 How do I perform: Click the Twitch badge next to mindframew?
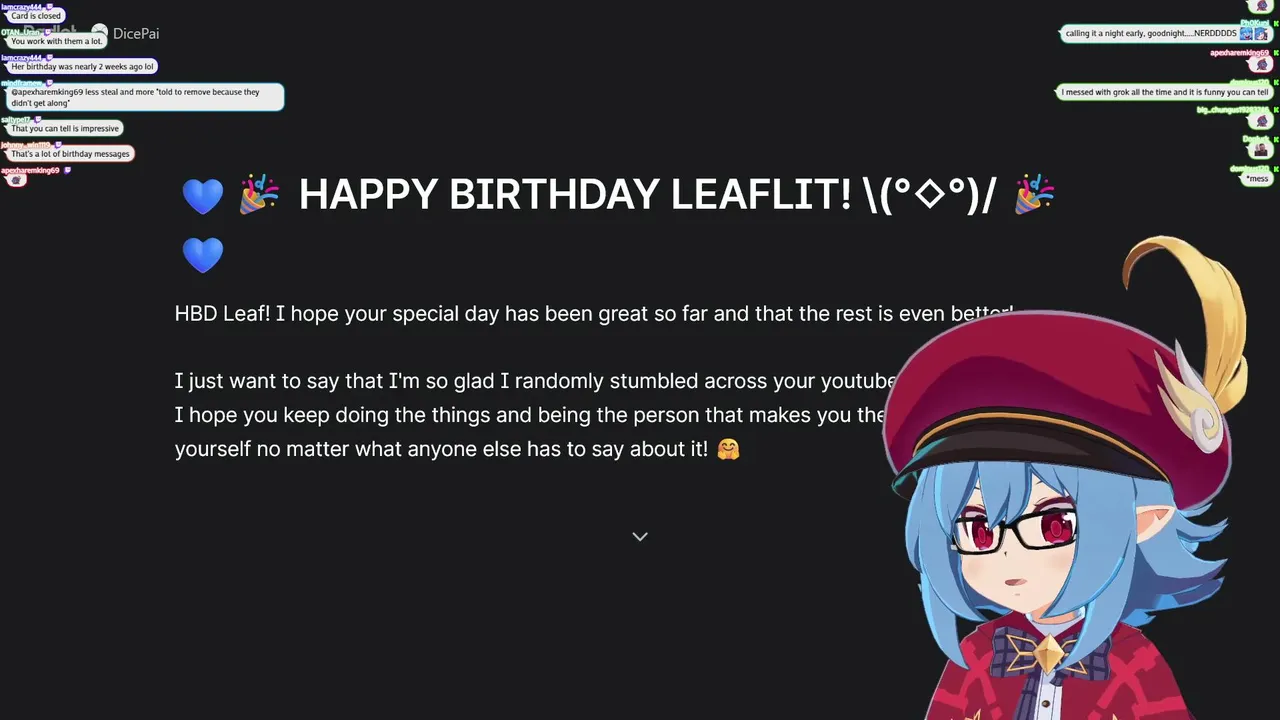tap(47, 83)
